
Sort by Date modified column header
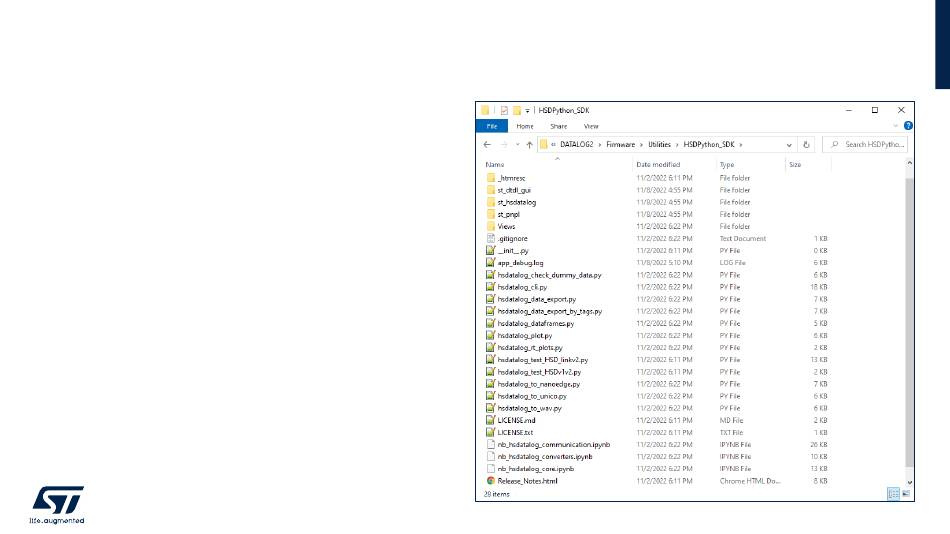point(658,164)
